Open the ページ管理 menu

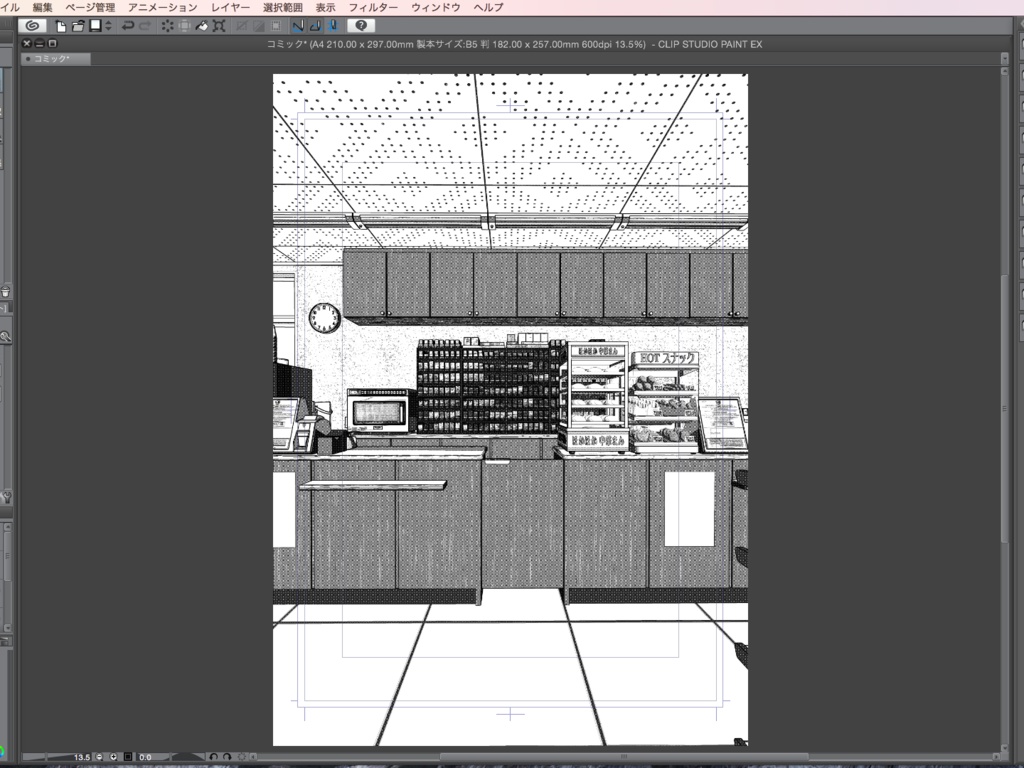tap(90, 7)
